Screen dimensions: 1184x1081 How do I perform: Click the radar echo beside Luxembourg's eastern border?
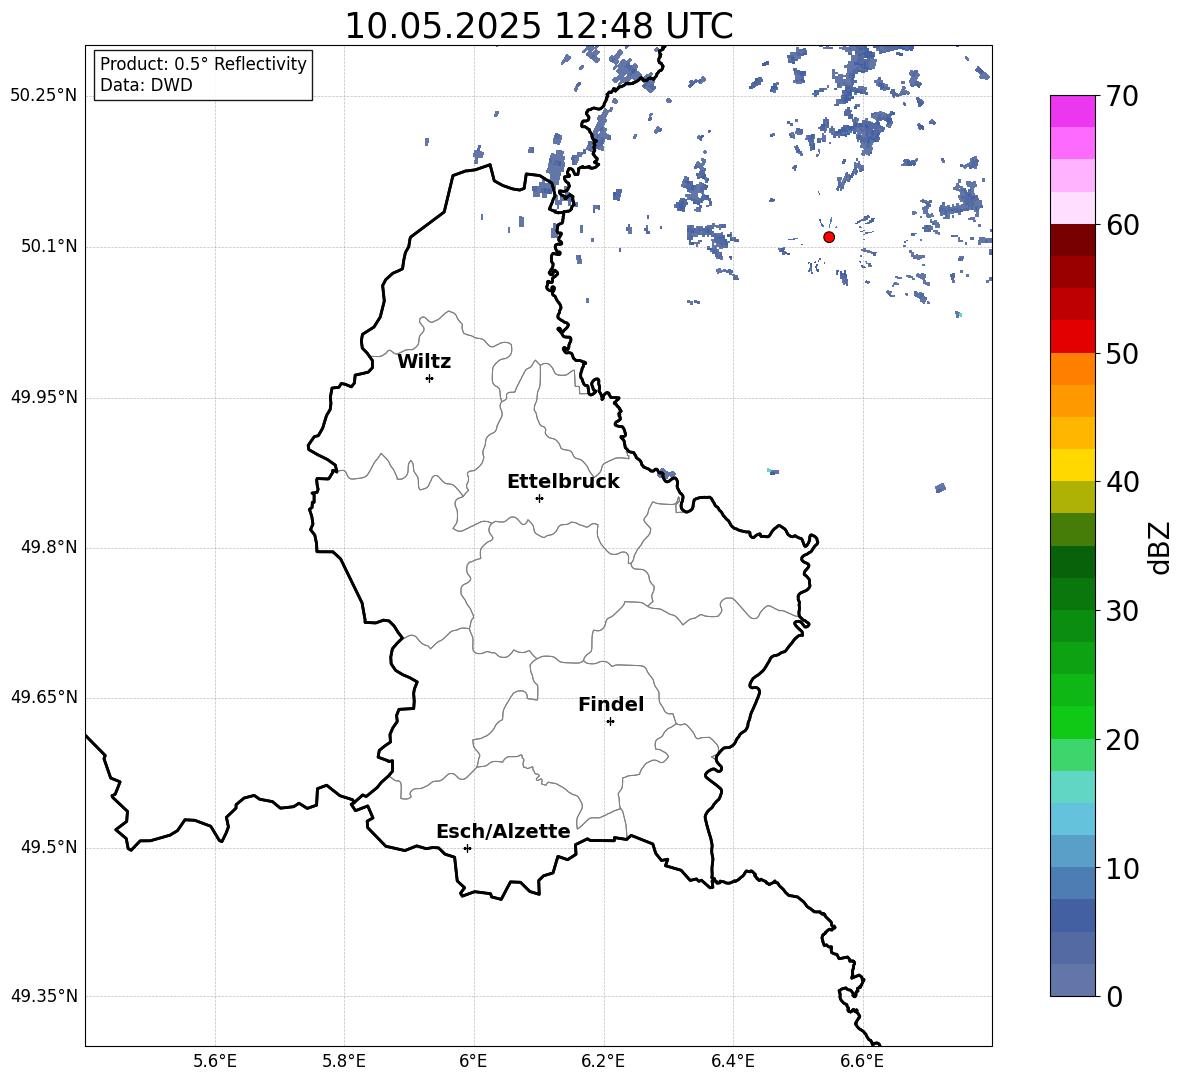[x=666, y=475]
